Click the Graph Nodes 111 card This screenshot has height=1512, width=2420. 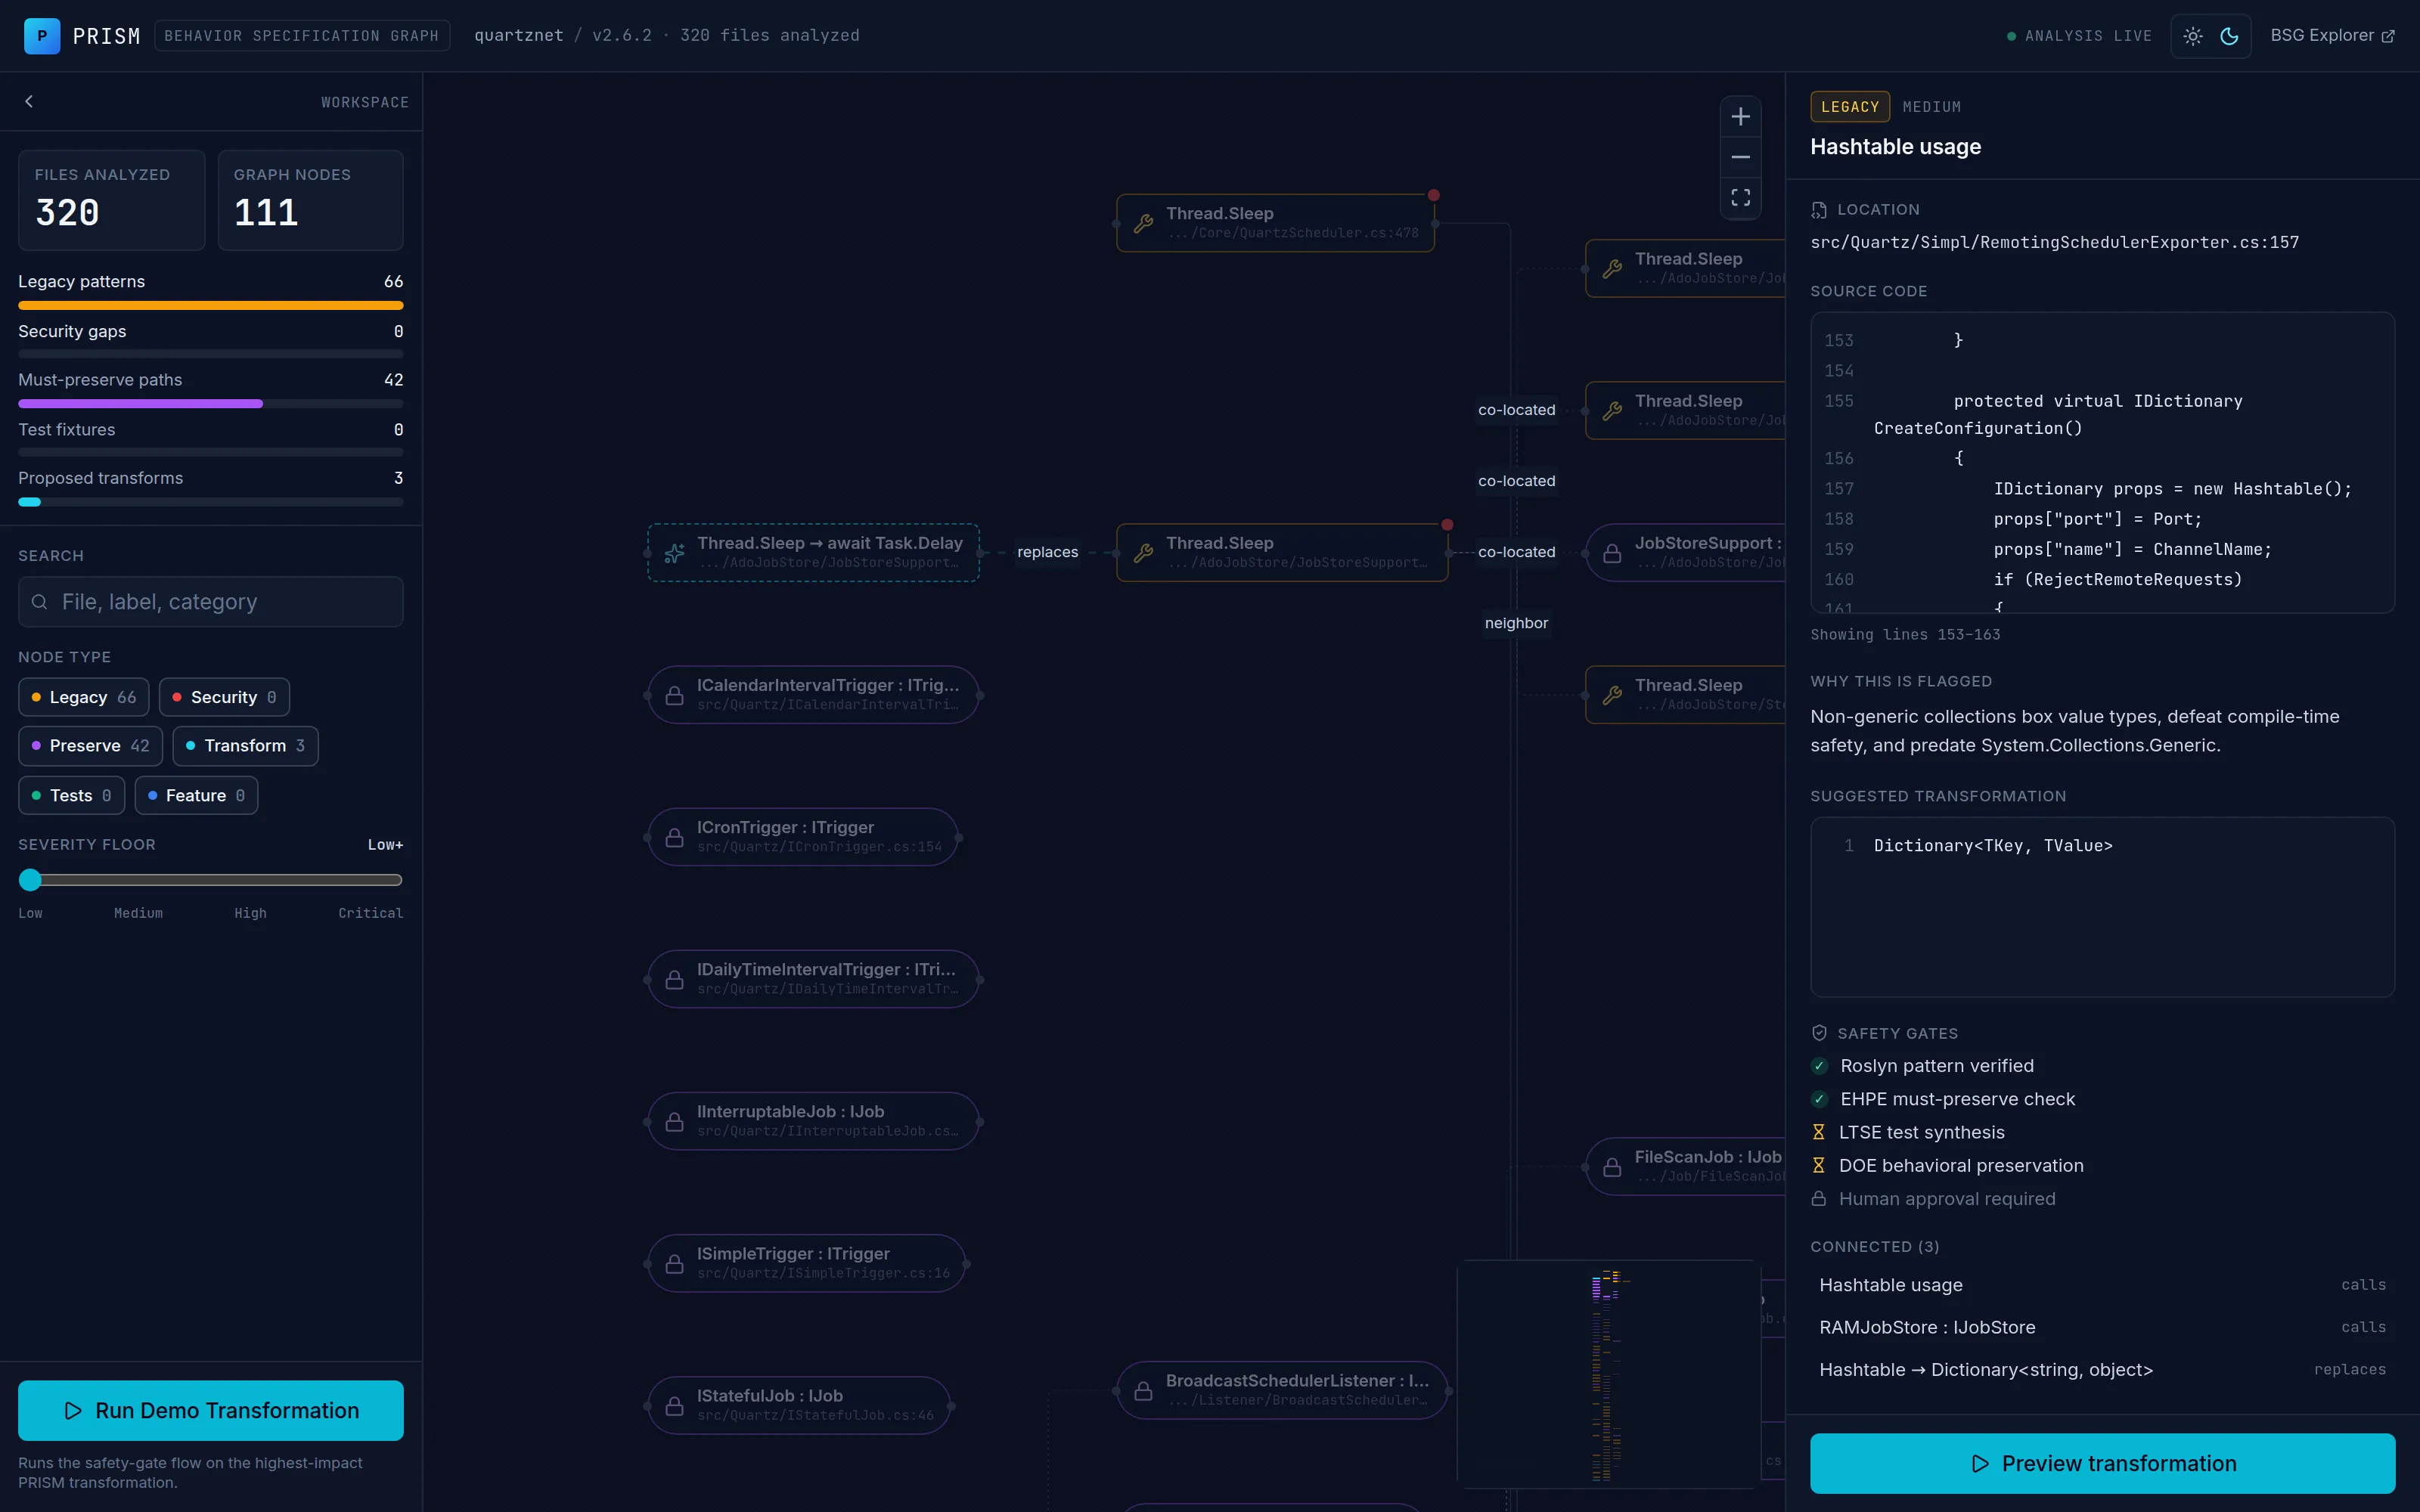[x=310, y=200]
